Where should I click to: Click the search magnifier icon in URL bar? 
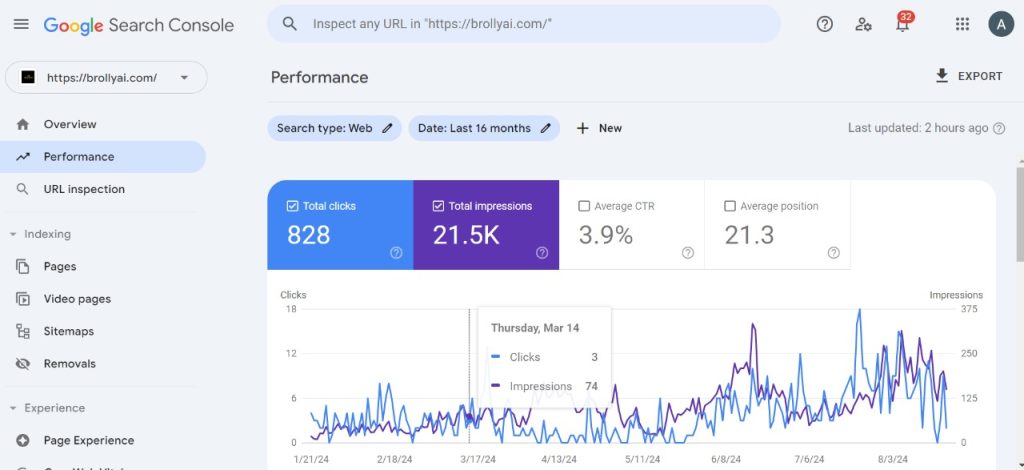289,24
